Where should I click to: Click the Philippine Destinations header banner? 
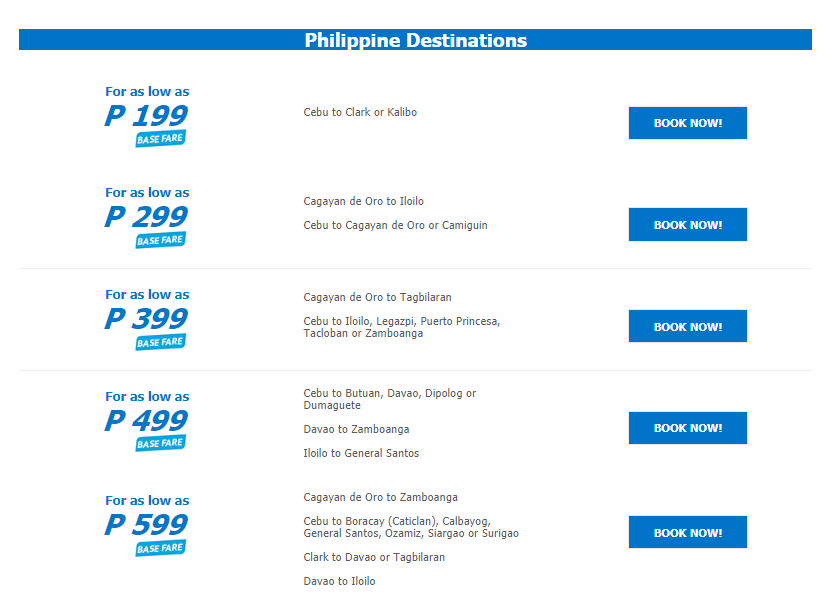point(415,40)
